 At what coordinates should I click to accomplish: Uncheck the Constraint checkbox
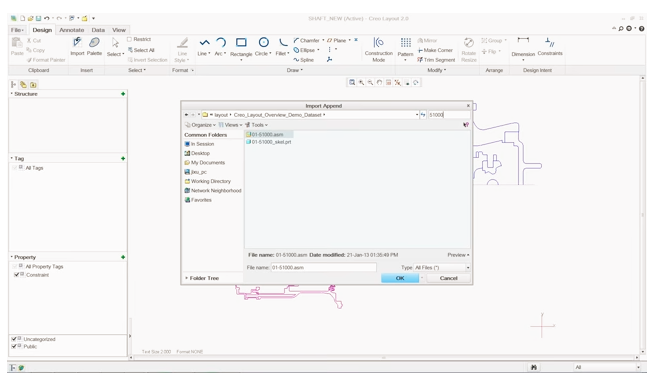click(x=16, y=274)
